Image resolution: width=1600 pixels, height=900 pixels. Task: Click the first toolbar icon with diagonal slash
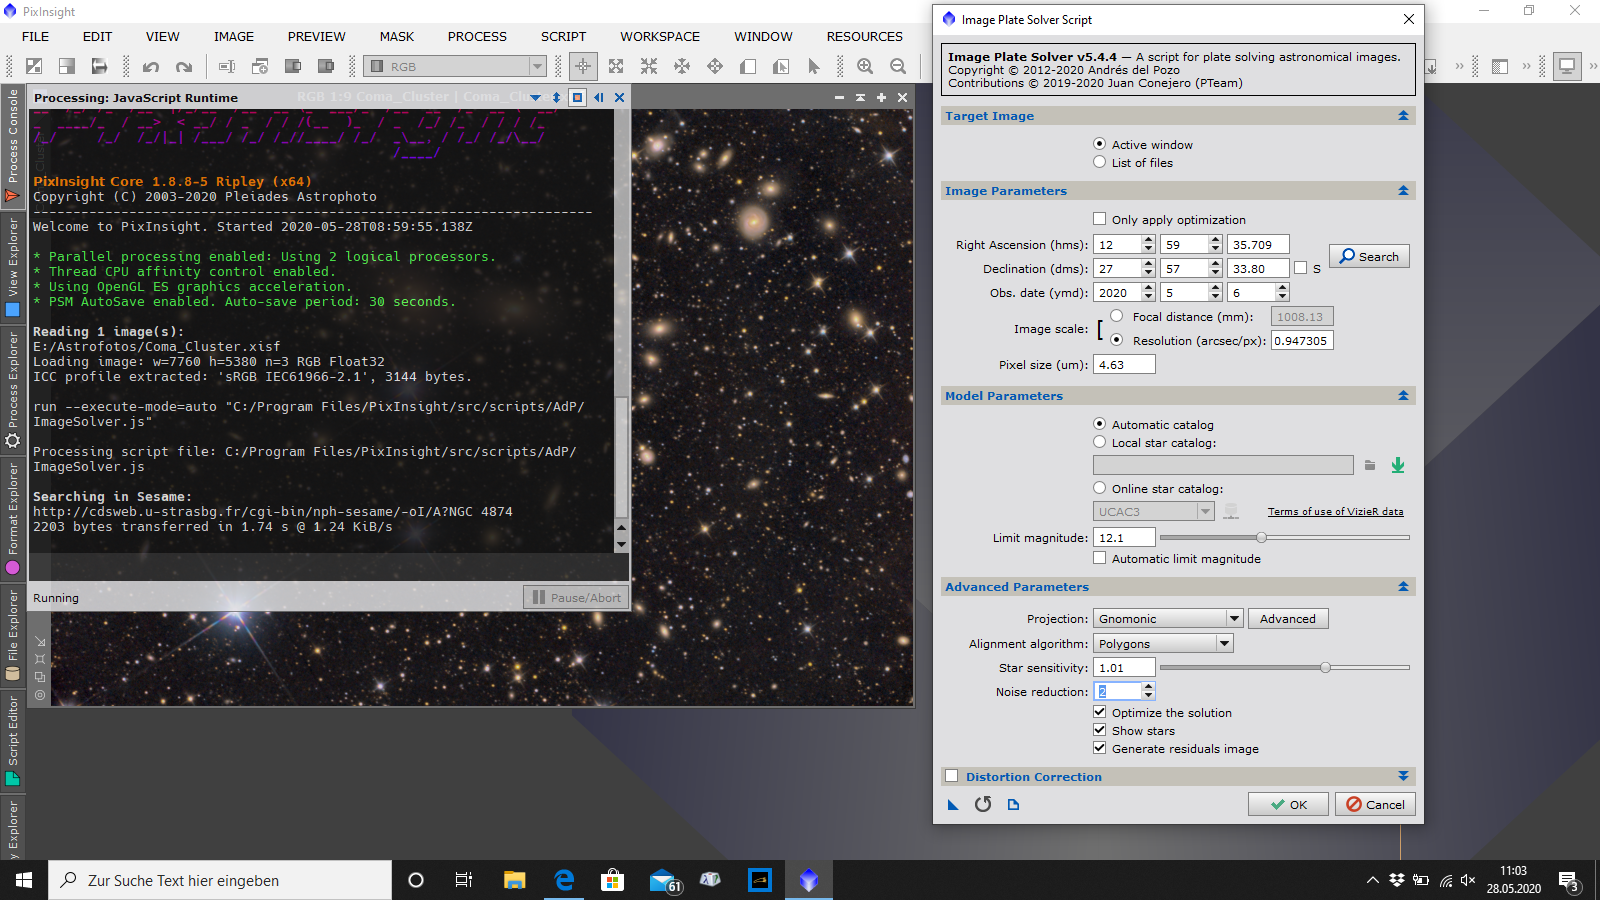tap(34, 67)
